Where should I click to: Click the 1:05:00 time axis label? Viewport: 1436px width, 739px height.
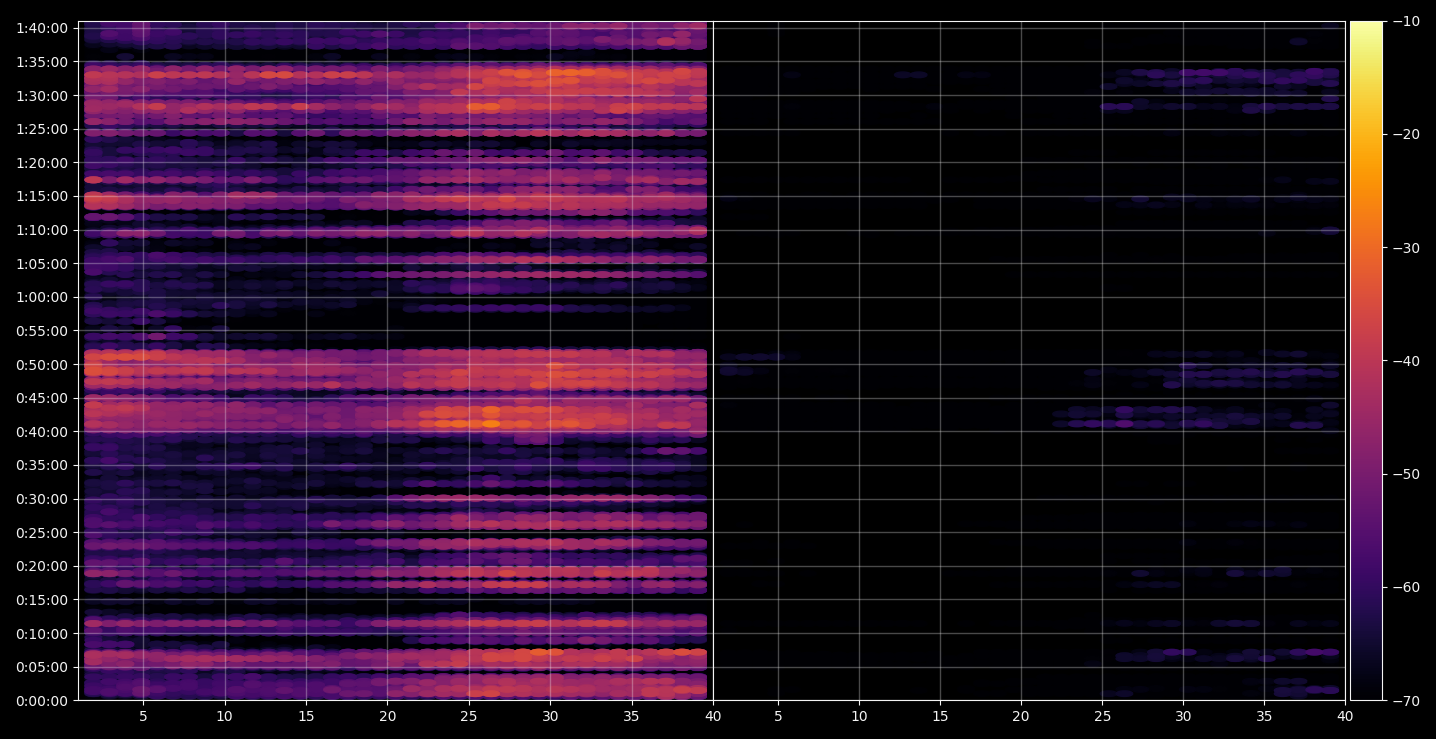pos(42,264)
